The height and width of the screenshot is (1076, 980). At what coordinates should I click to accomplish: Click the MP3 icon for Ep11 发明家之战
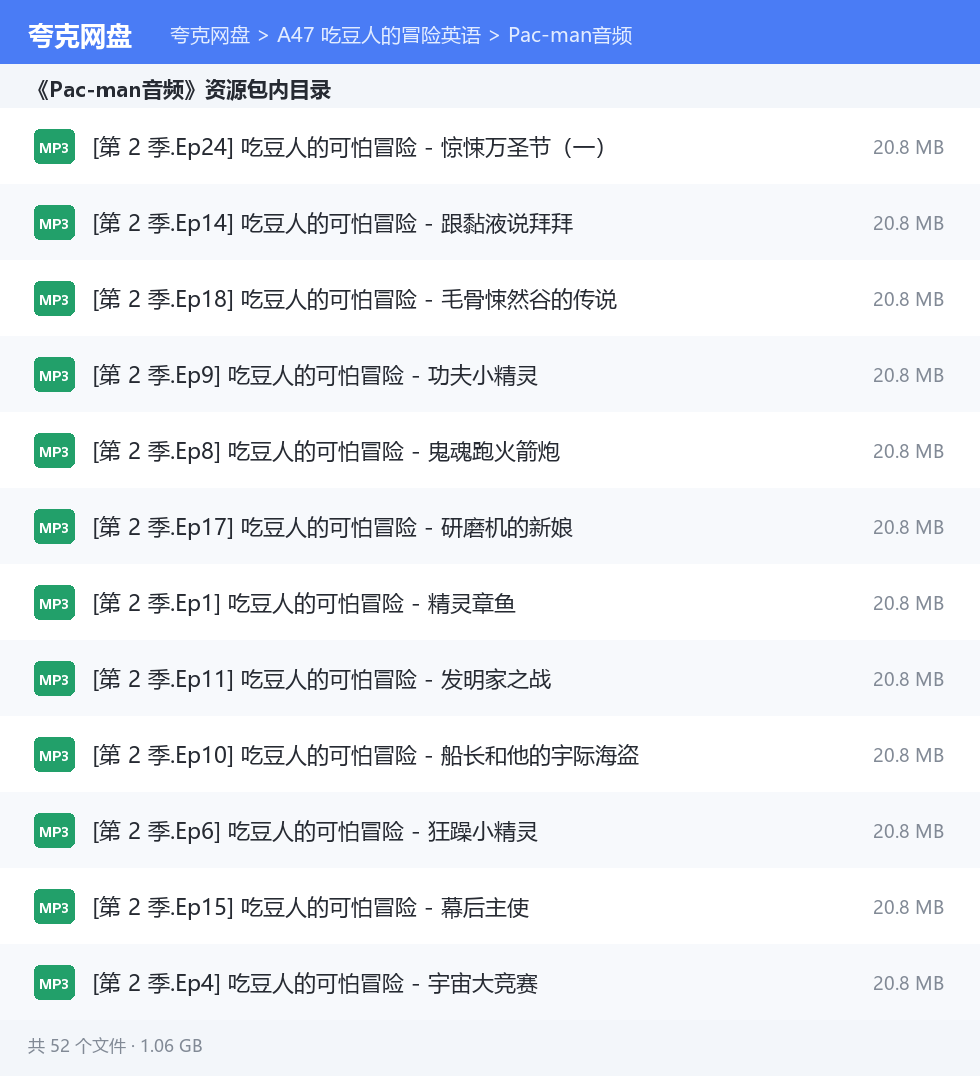[54, 679]
